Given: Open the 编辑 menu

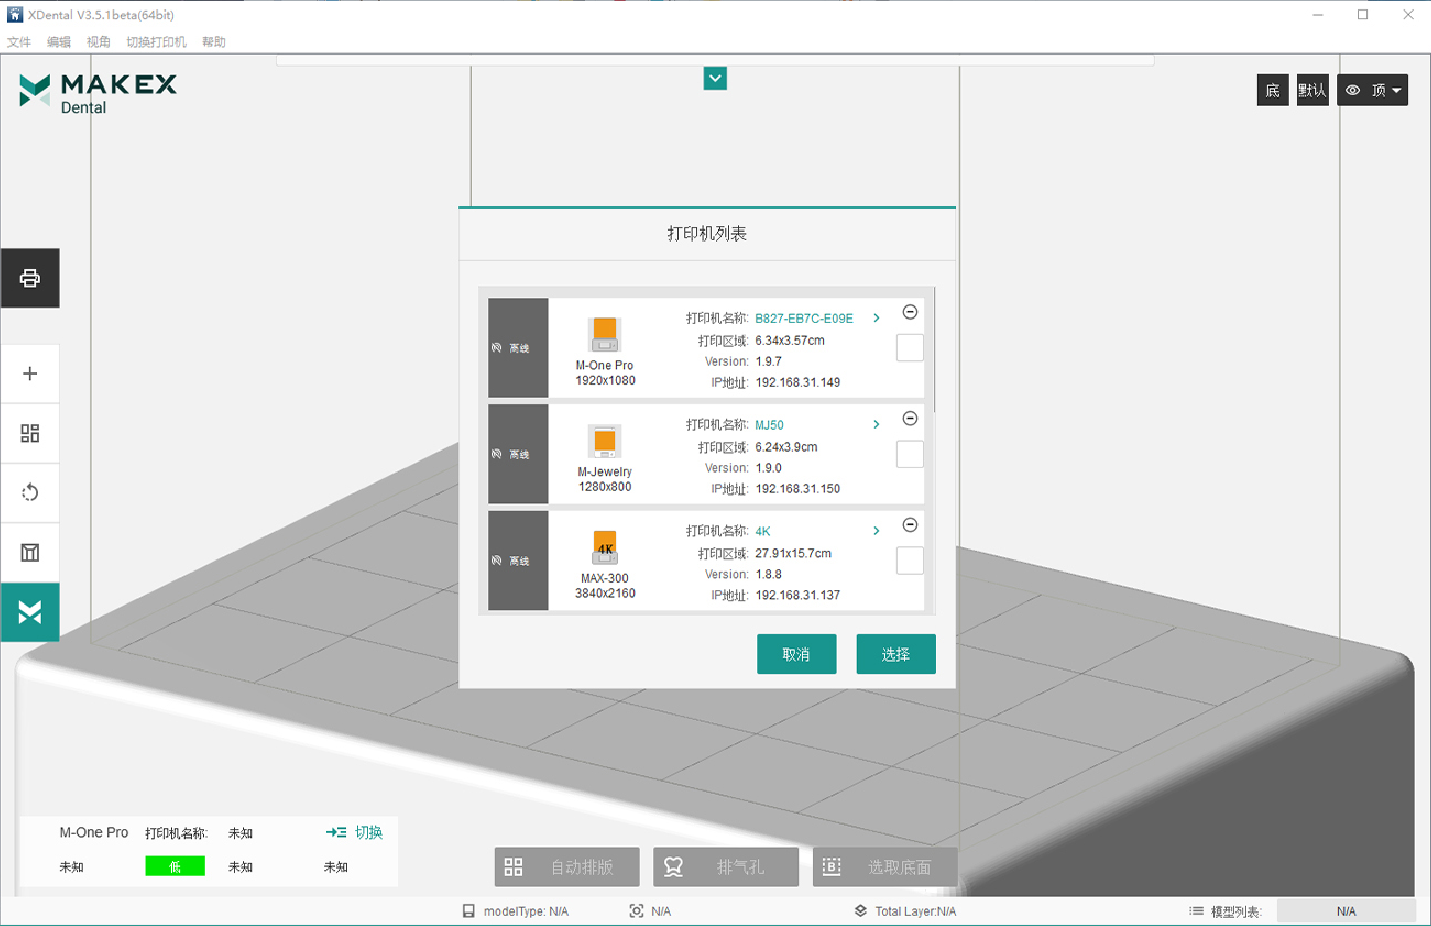Looking at the screenshot, I should [x=59, y=42].
